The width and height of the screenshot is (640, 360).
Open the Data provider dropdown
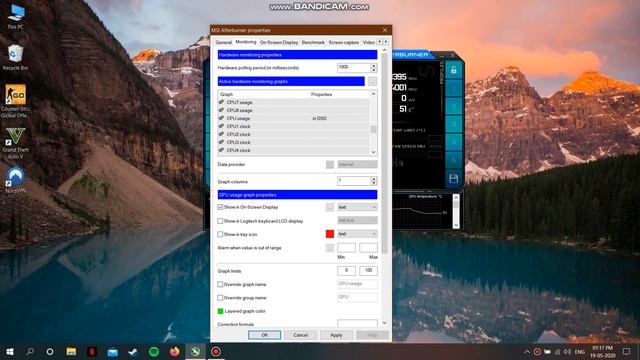[357, 164]
